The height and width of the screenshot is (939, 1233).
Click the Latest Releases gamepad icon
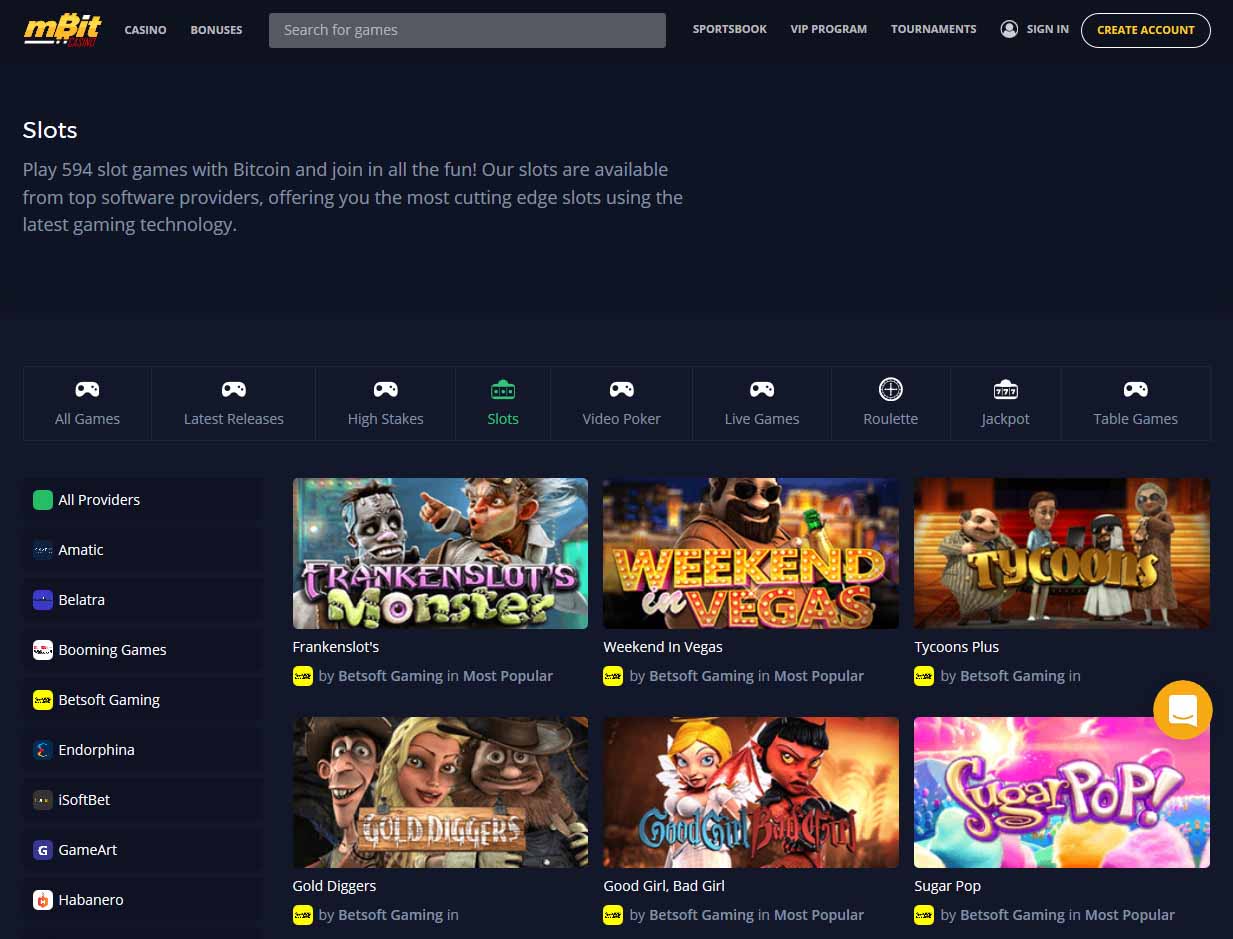click(x=234, y=389)
